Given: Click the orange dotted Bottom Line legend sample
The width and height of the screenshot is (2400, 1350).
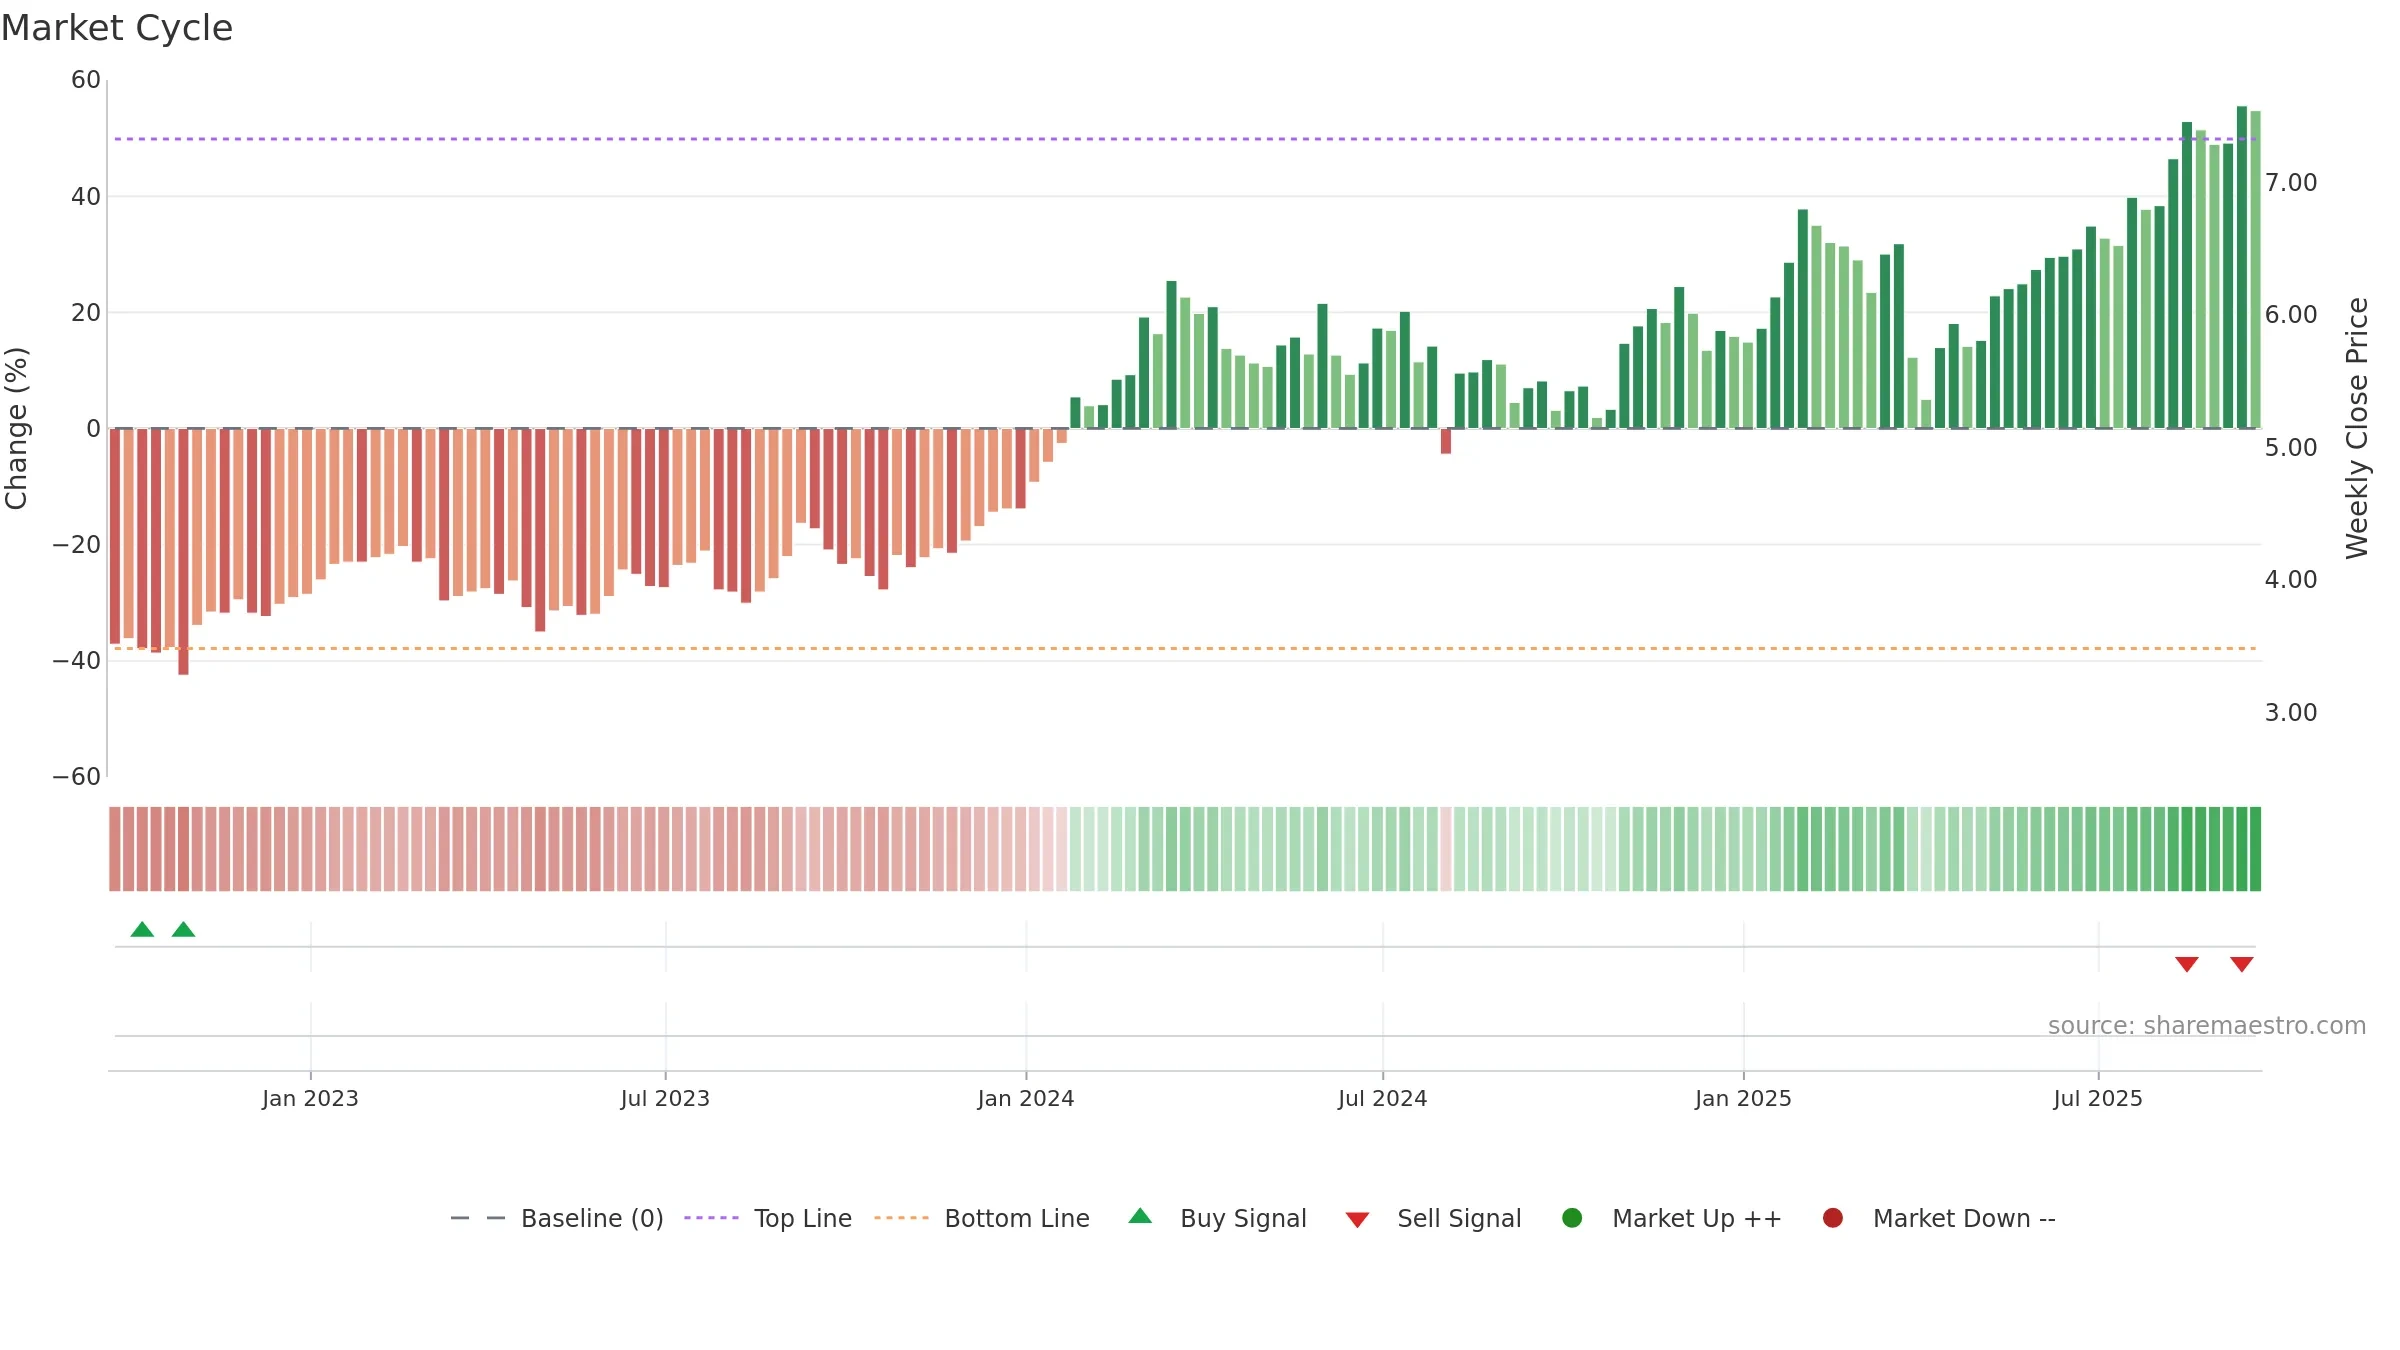Looking at the screenshot, I should [901, 1218].
